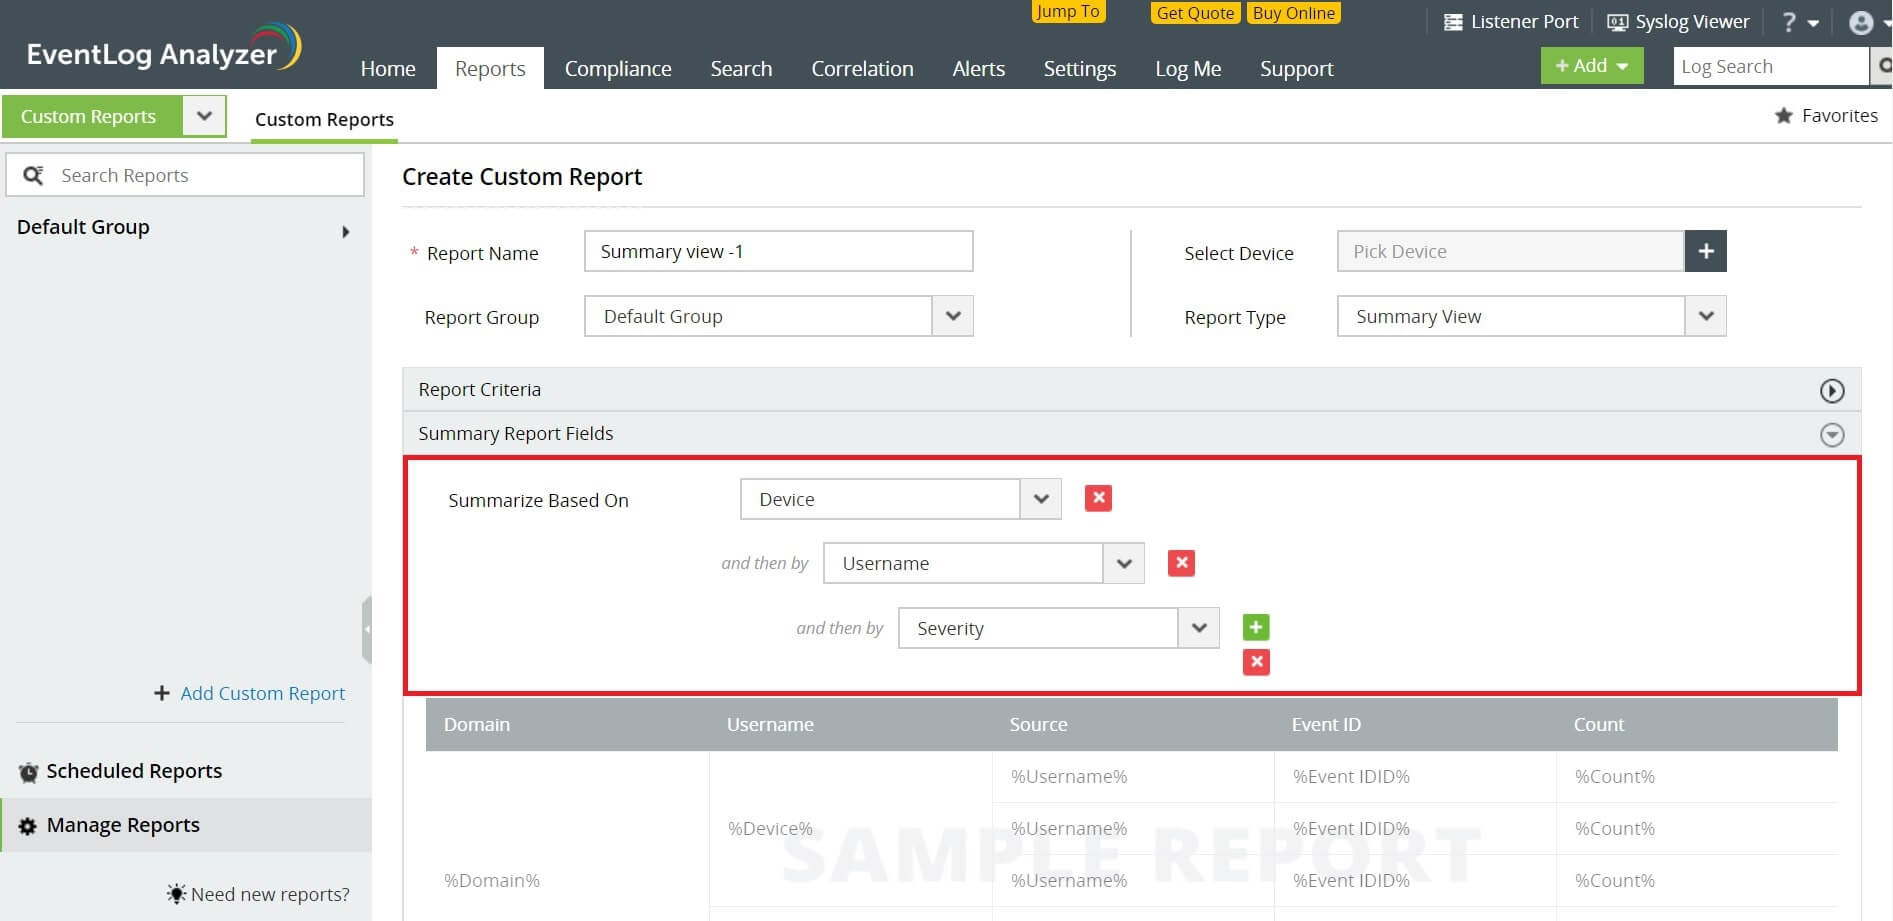The height and width of the screenshot is (921, 1893).
Task: Collapse the left sidebar panel handle
Action: pos(367,629)
